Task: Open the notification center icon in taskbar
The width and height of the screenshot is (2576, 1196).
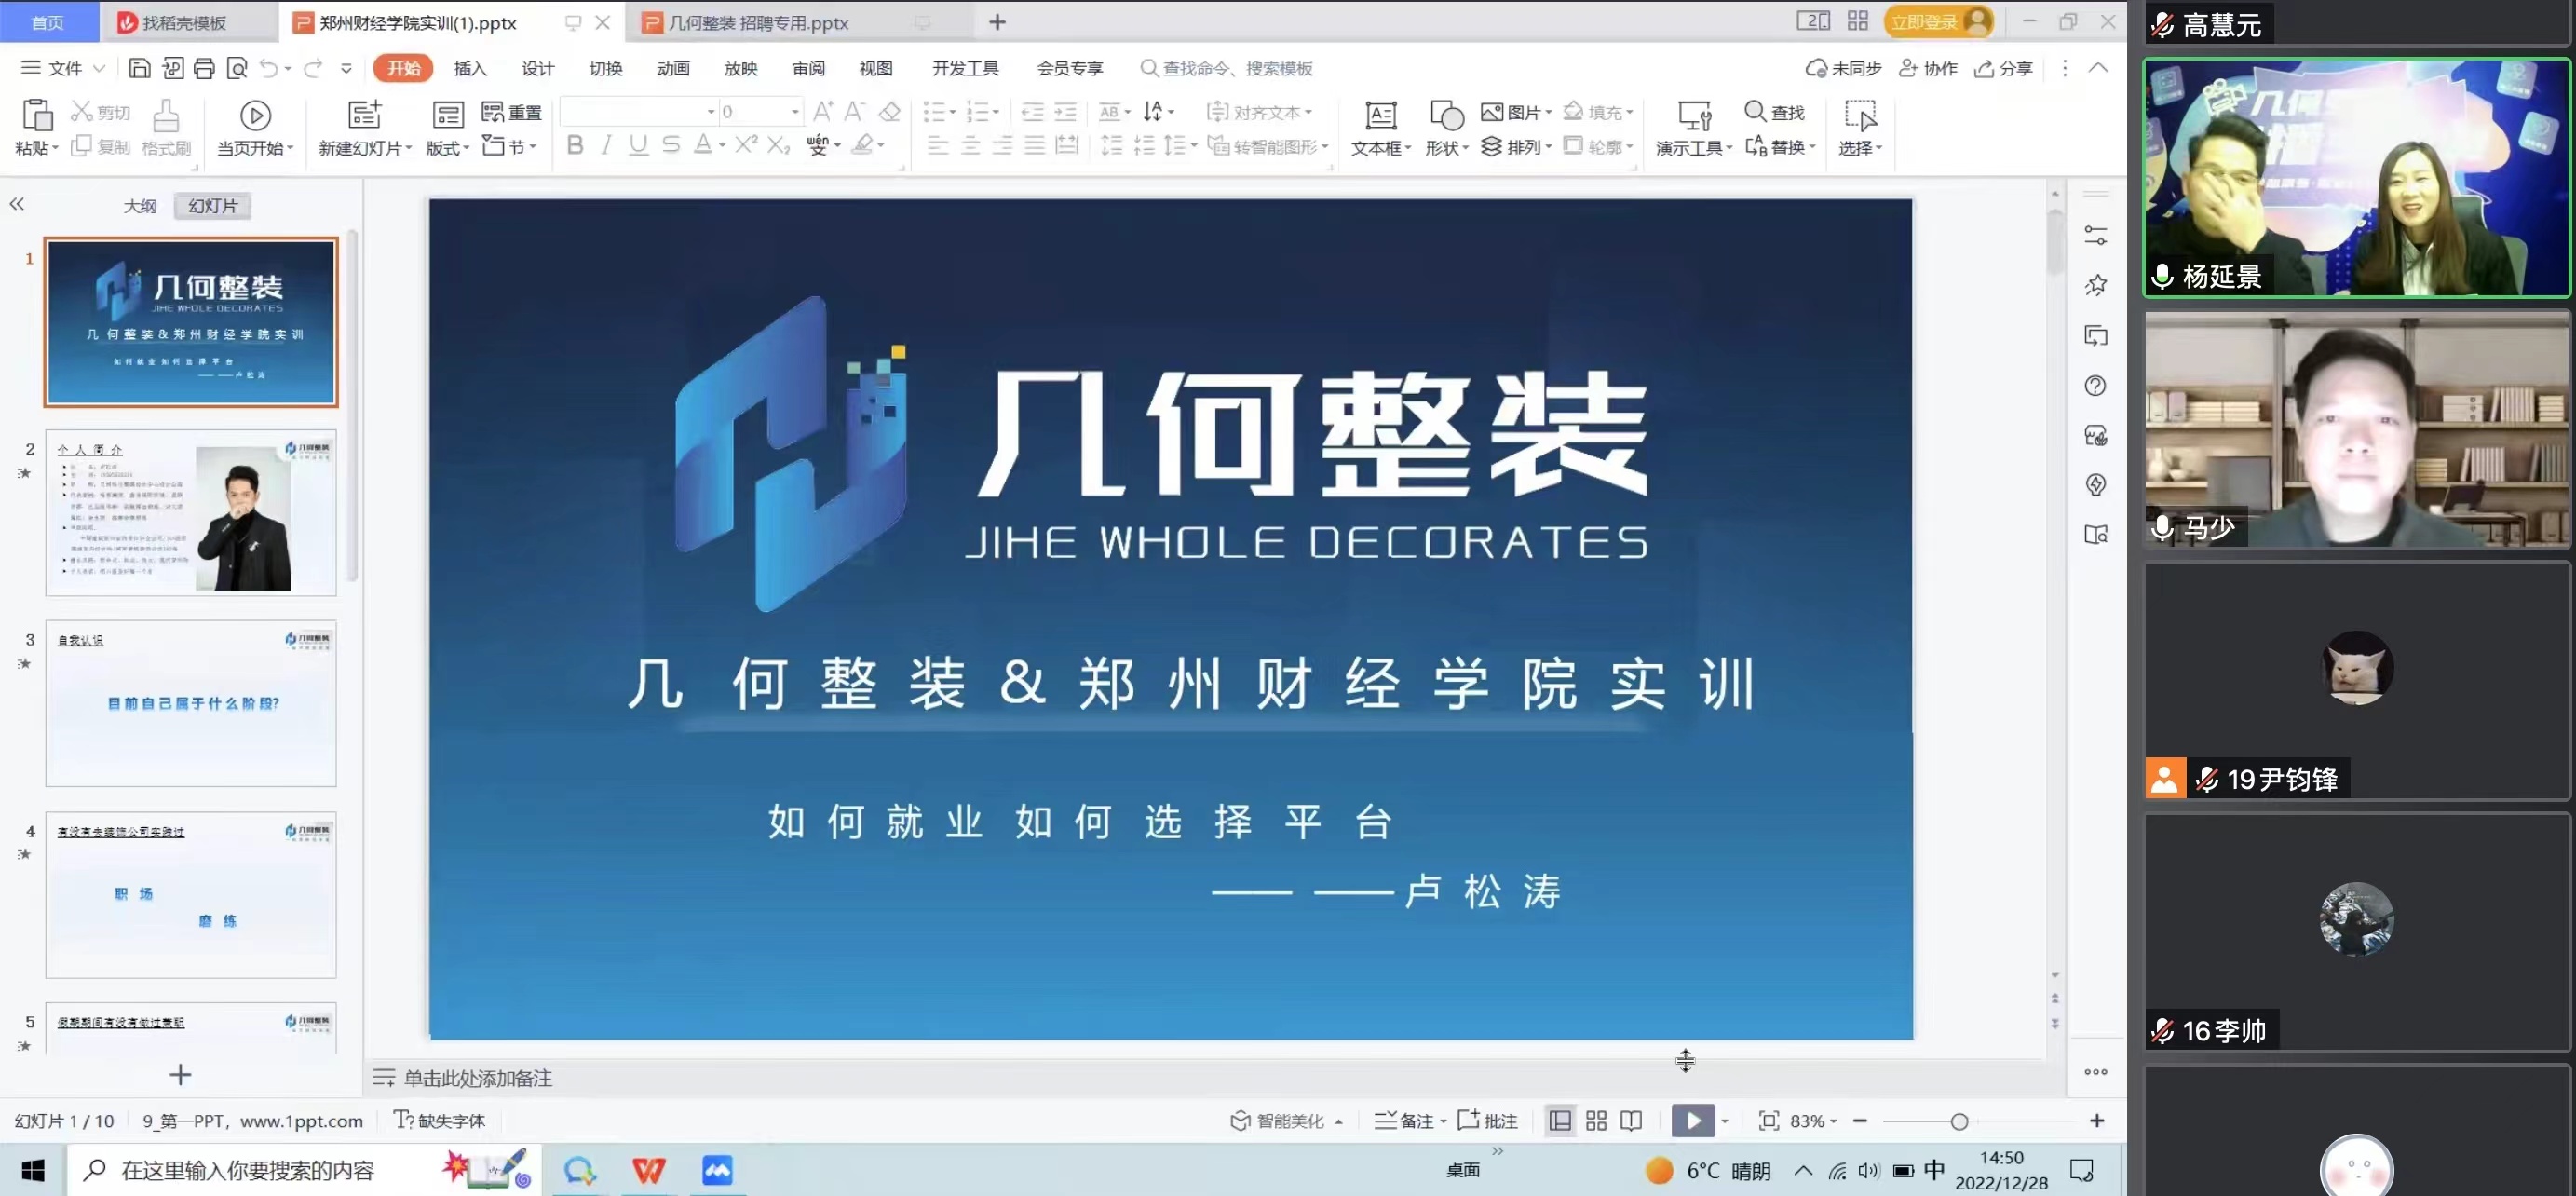Action: coord(2082,1170)
